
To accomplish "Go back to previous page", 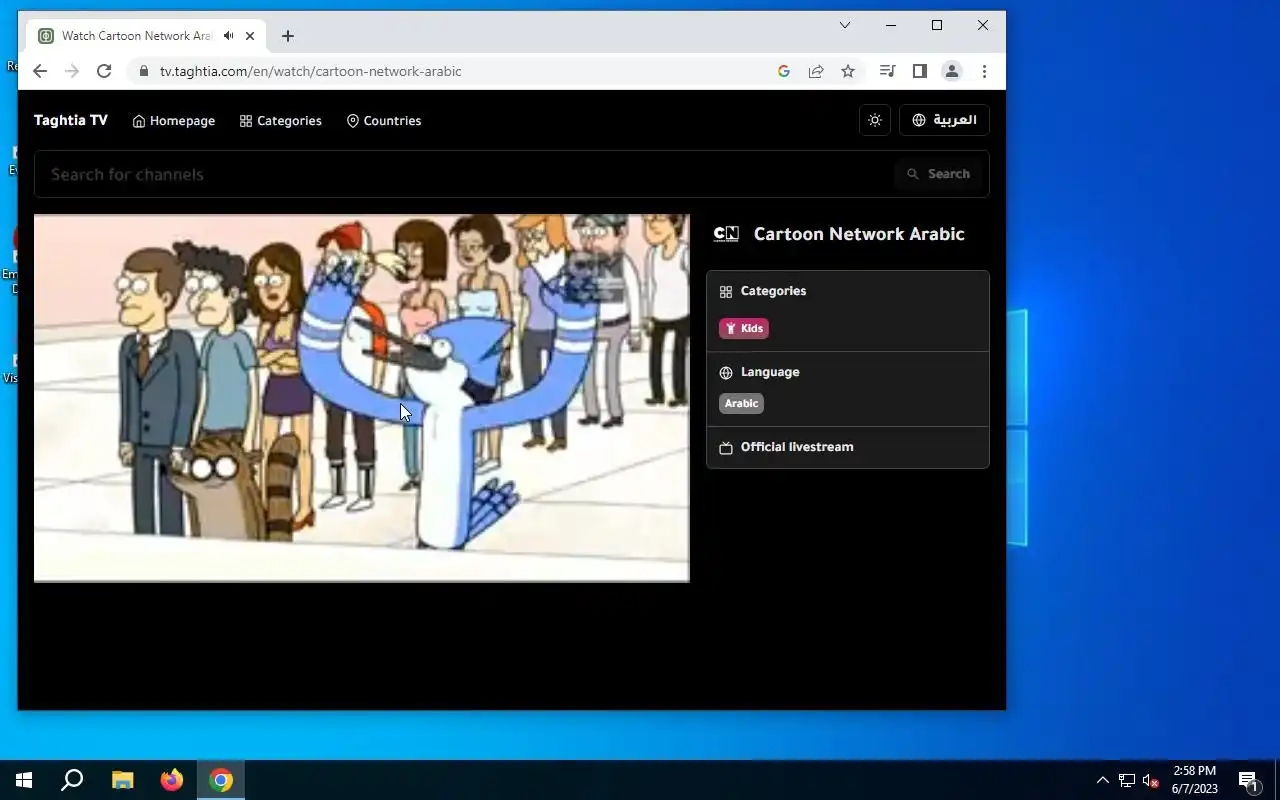I will point(40,71).
